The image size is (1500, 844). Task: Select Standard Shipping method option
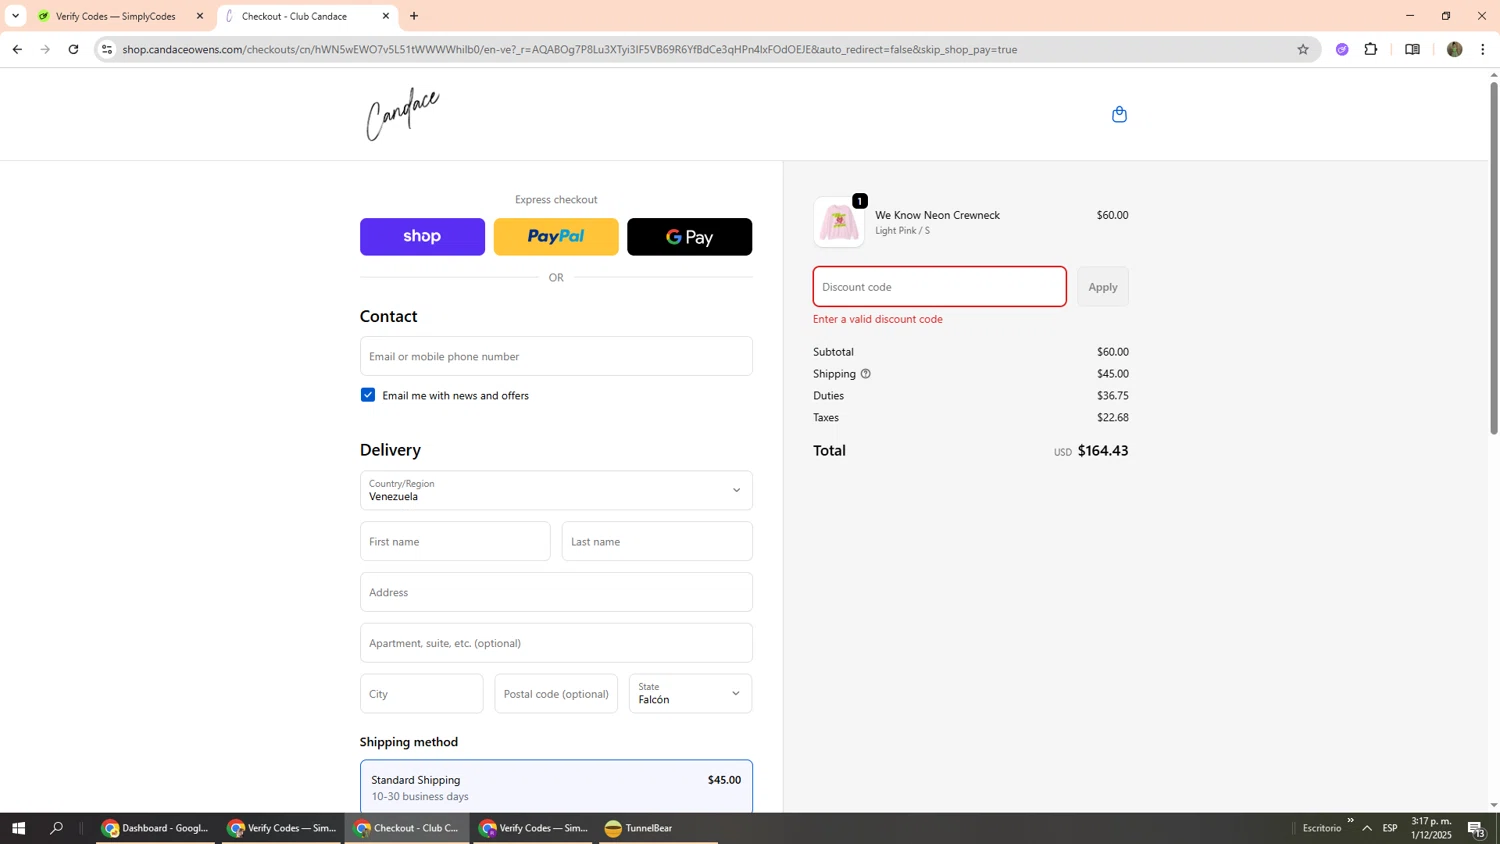[556, 787]
